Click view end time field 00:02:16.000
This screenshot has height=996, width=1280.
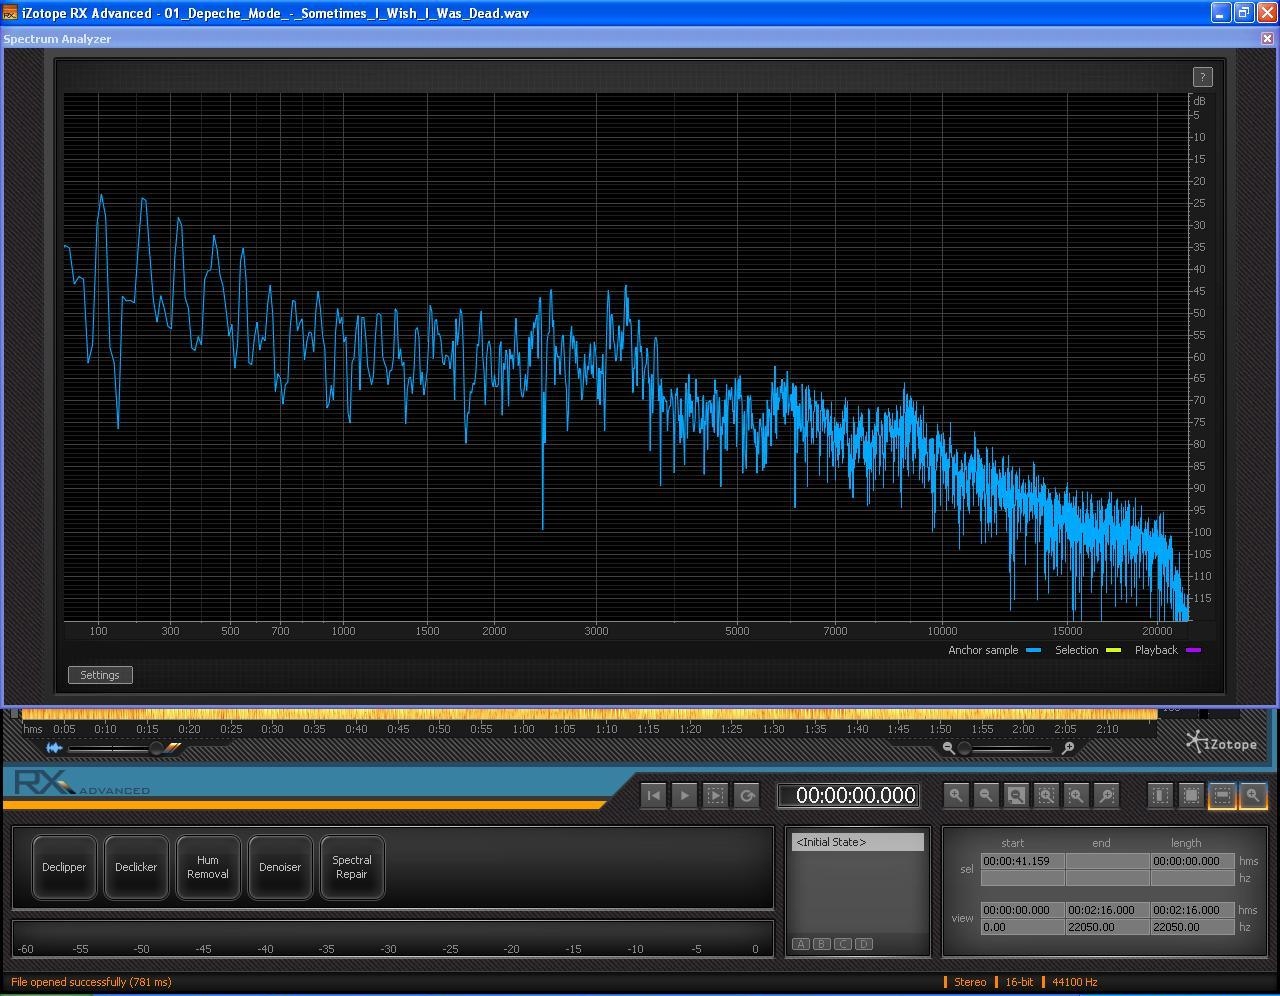pyautogui.click(x=1107, y=910)
